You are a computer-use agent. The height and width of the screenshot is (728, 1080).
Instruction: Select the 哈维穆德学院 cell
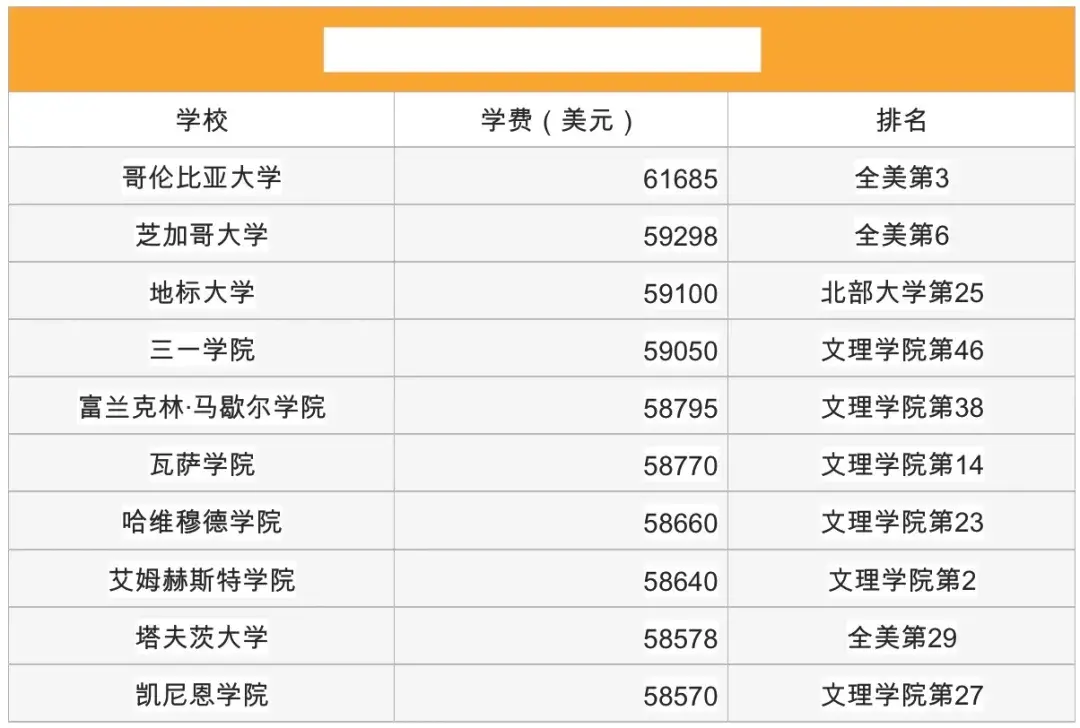(x=201, y=521)
